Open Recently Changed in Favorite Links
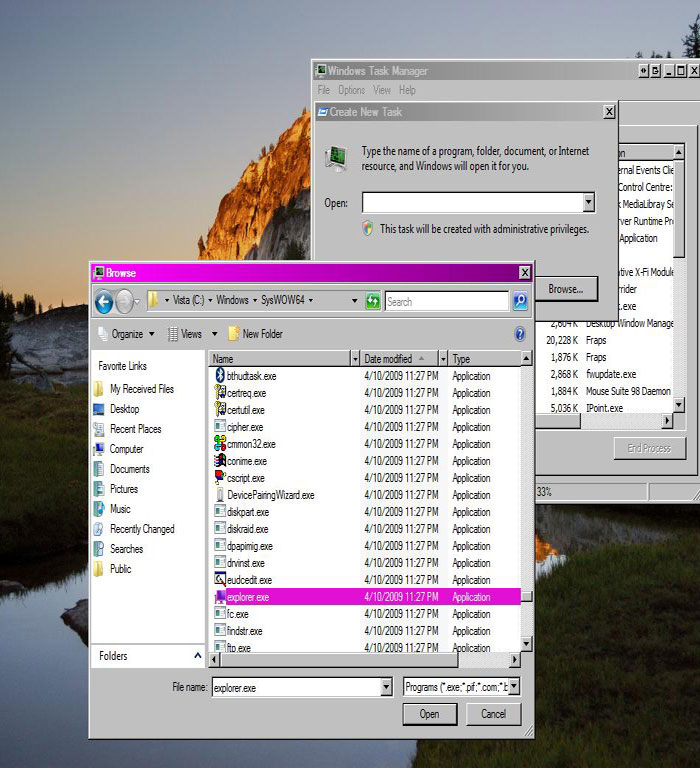Viewport: 700px width, 768px height. (x=134, y=529)
